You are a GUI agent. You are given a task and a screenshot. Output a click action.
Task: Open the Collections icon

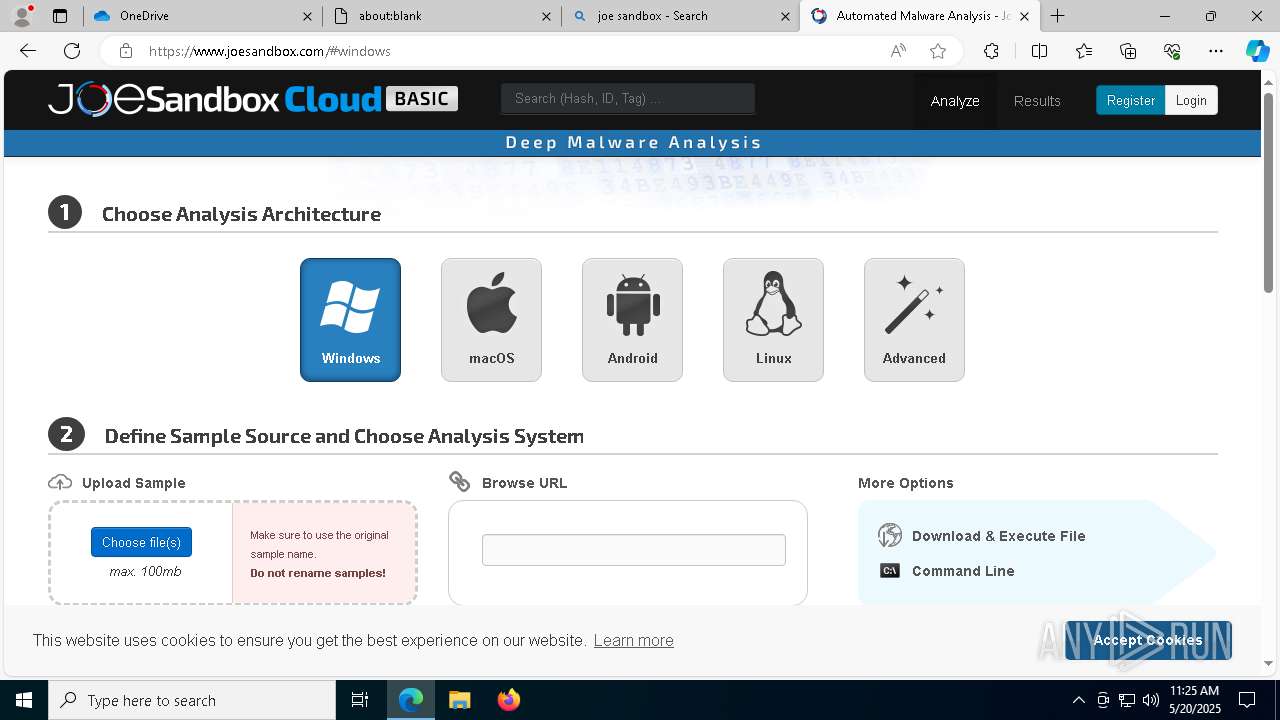(x=1128, y=51)
